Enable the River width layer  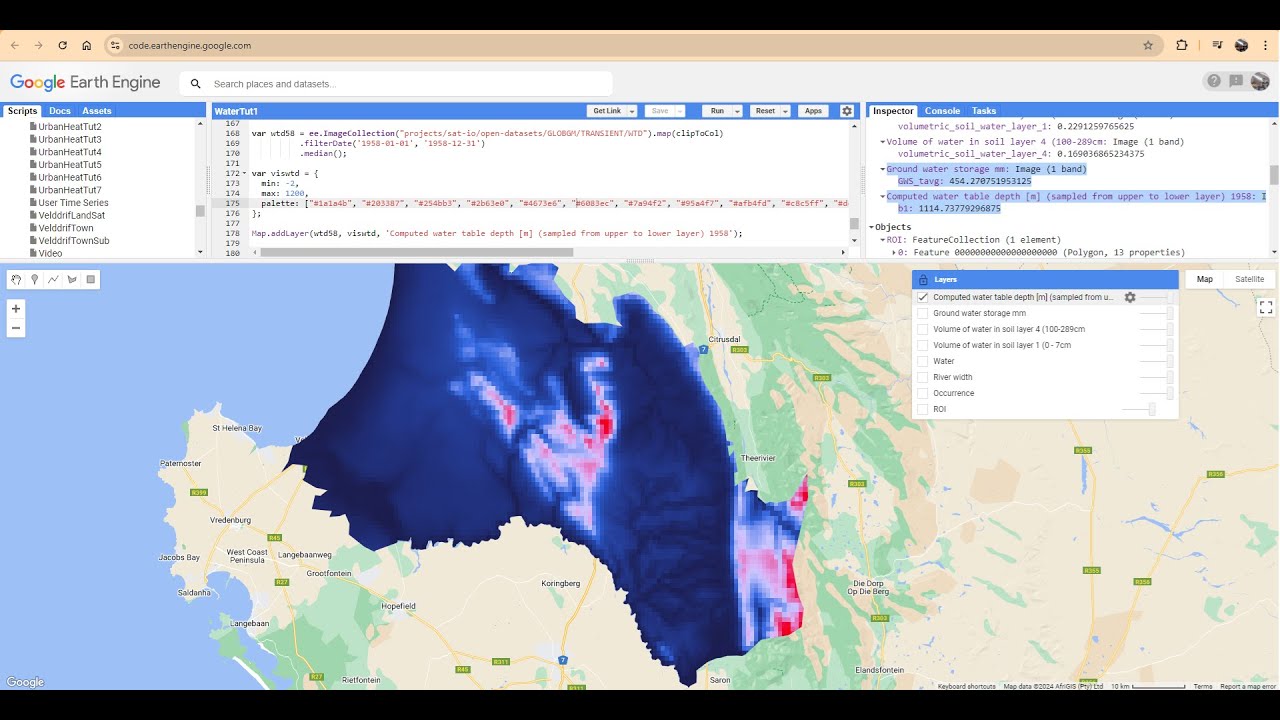923,377
